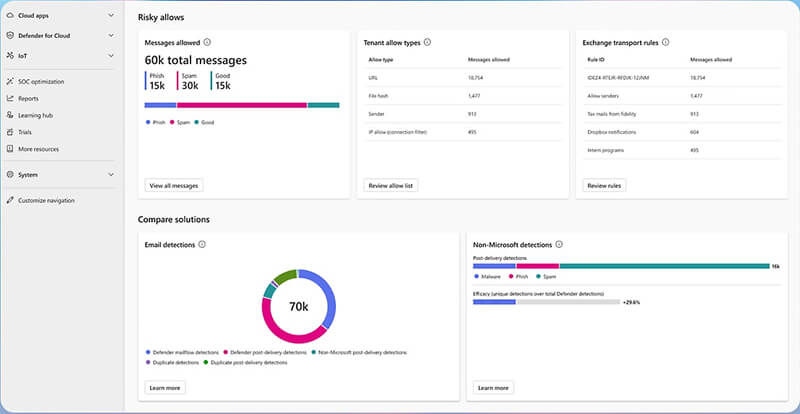Click the More resources icon

(10, 149)
